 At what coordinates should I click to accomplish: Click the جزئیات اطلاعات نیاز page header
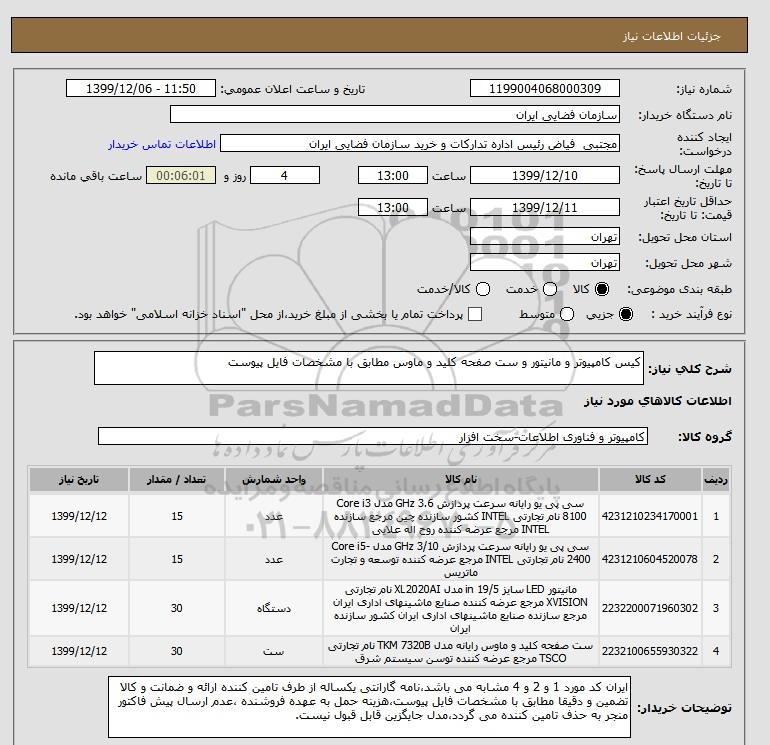(671, 36)
